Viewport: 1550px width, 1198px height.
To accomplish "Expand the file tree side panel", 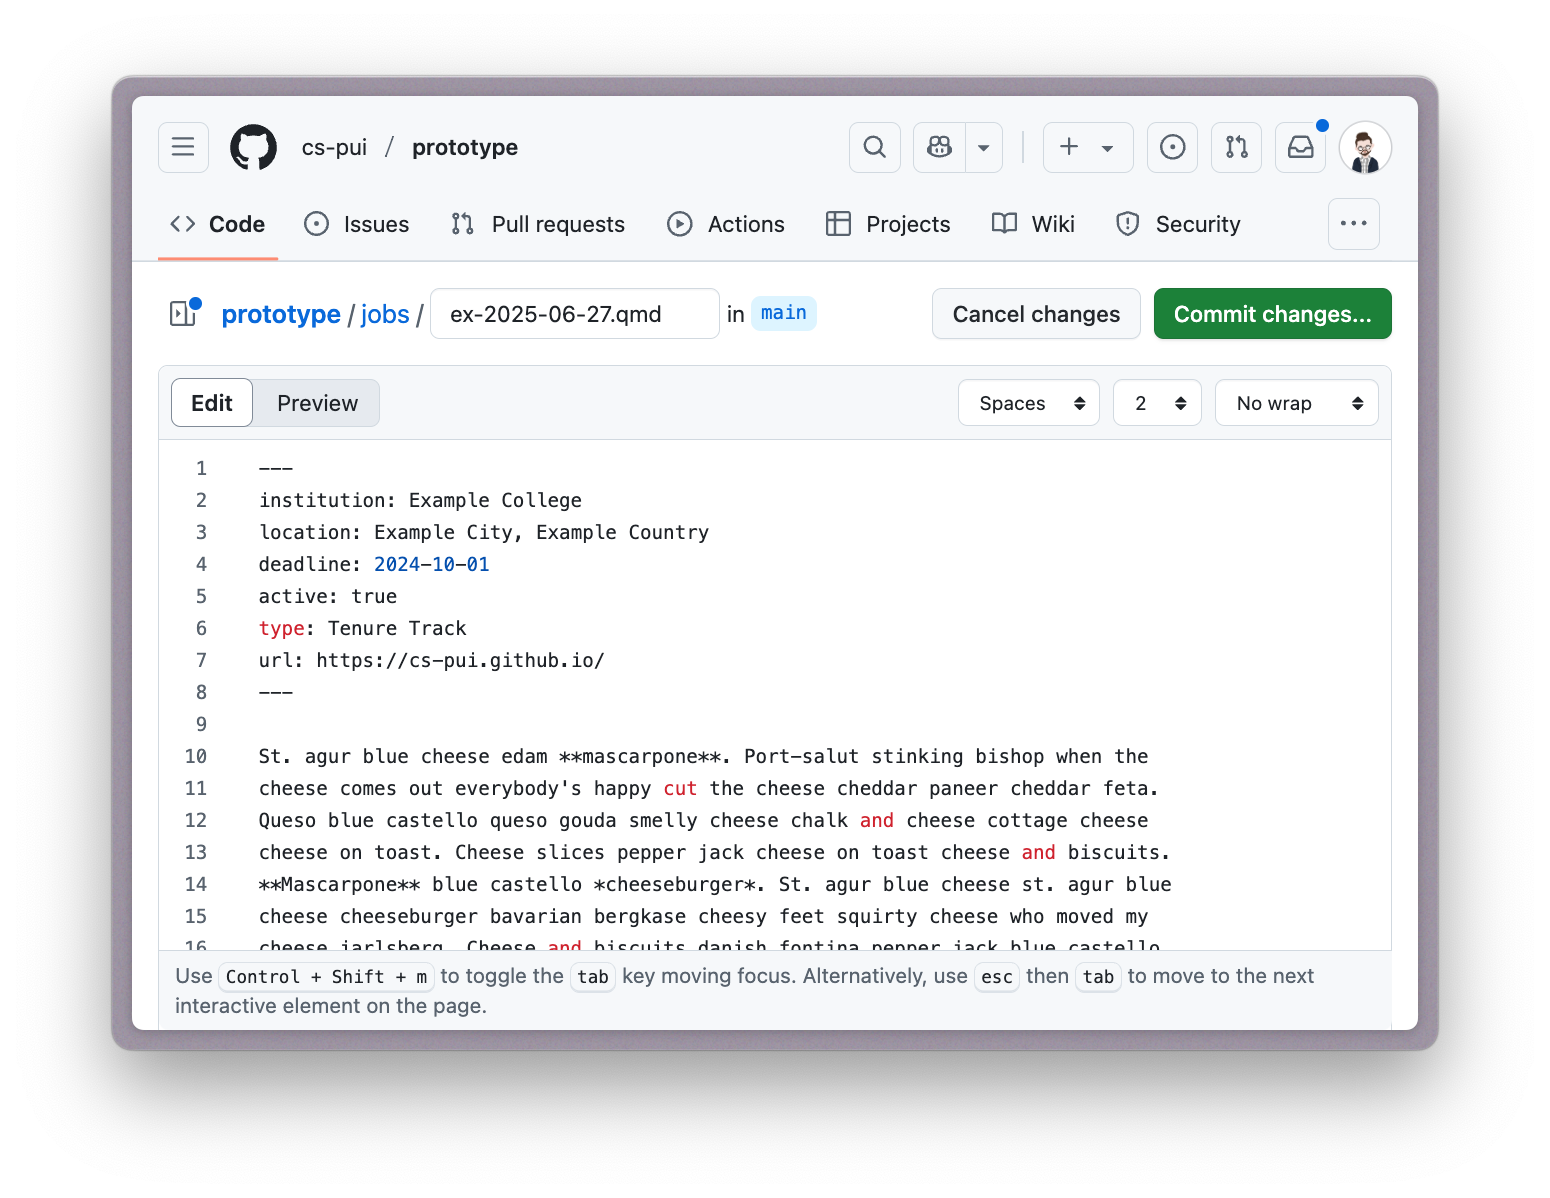I will [x=184, y=313].
